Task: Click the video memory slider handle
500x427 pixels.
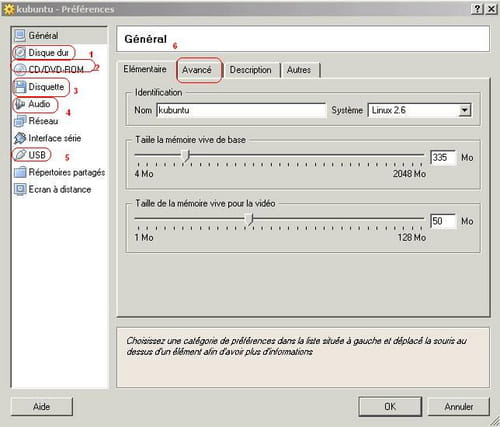Action: [249, 220]
